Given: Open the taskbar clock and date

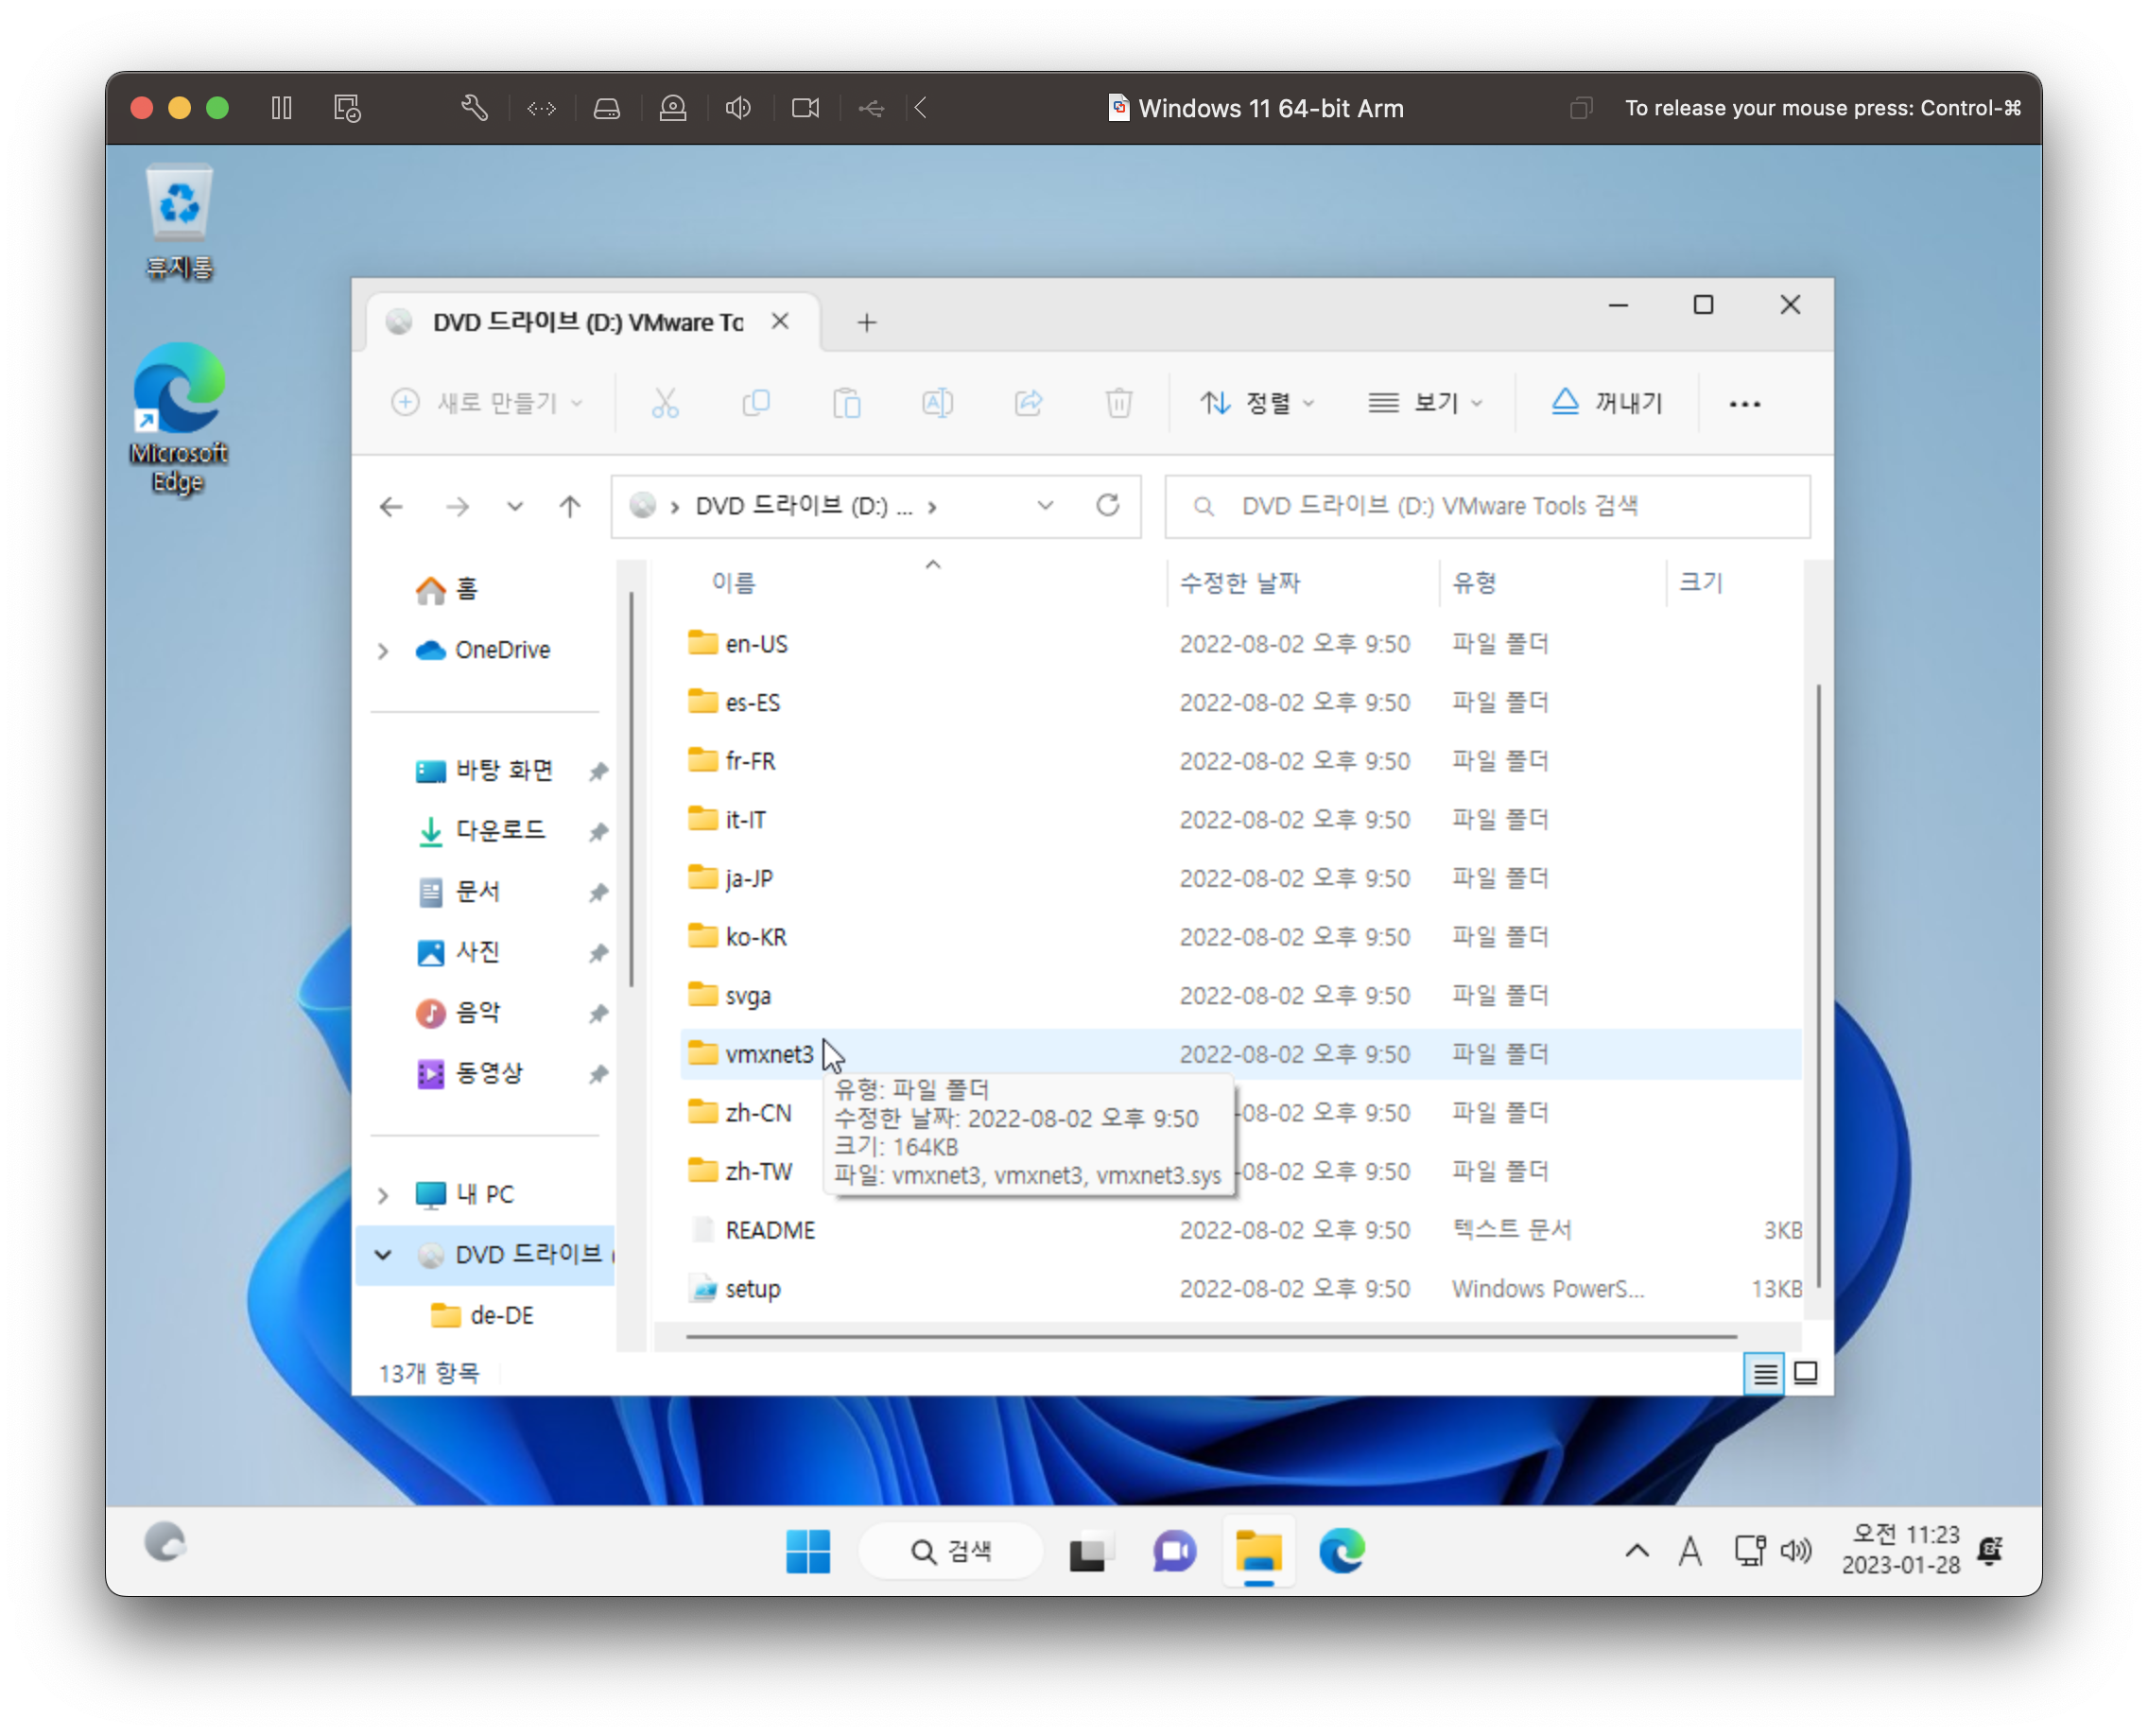Looking at the screenshot, I should pos(1901,1550).
